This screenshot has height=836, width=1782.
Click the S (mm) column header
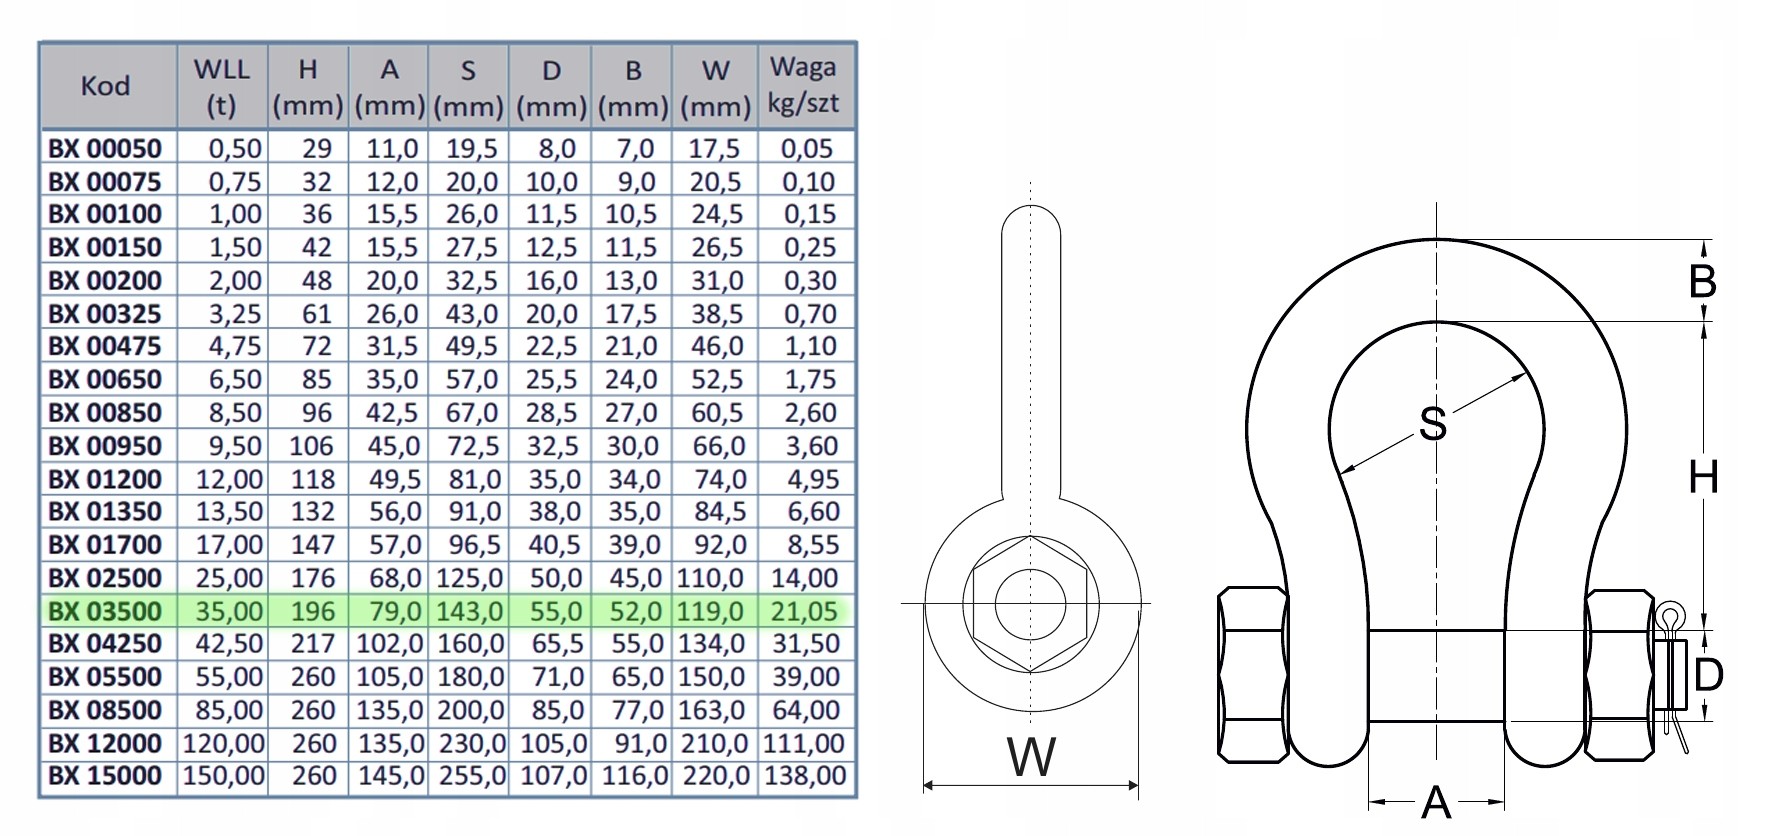pyautogui.click(x=468, y=87)
